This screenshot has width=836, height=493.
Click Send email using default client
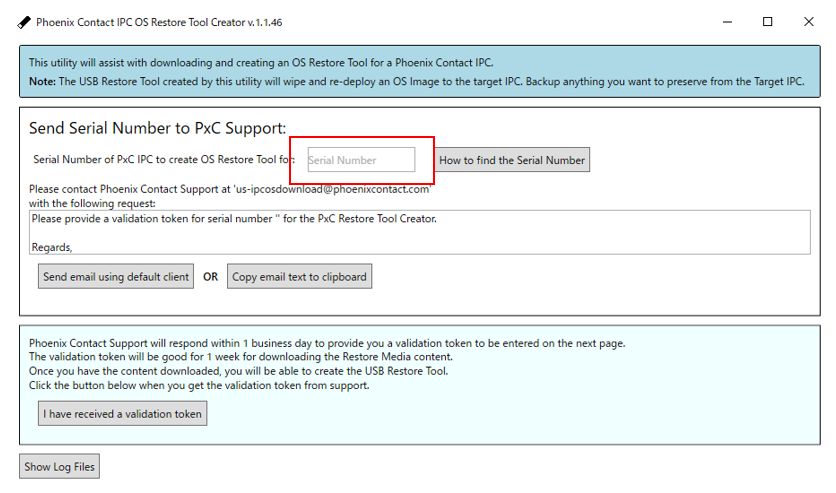[x=116, y=277]
